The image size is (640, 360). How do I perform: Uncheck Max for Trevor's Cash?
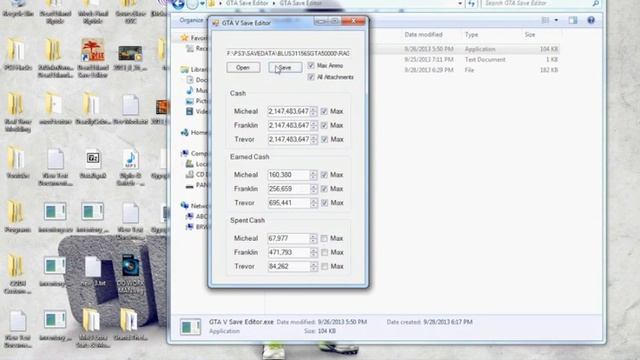[324, 139]
